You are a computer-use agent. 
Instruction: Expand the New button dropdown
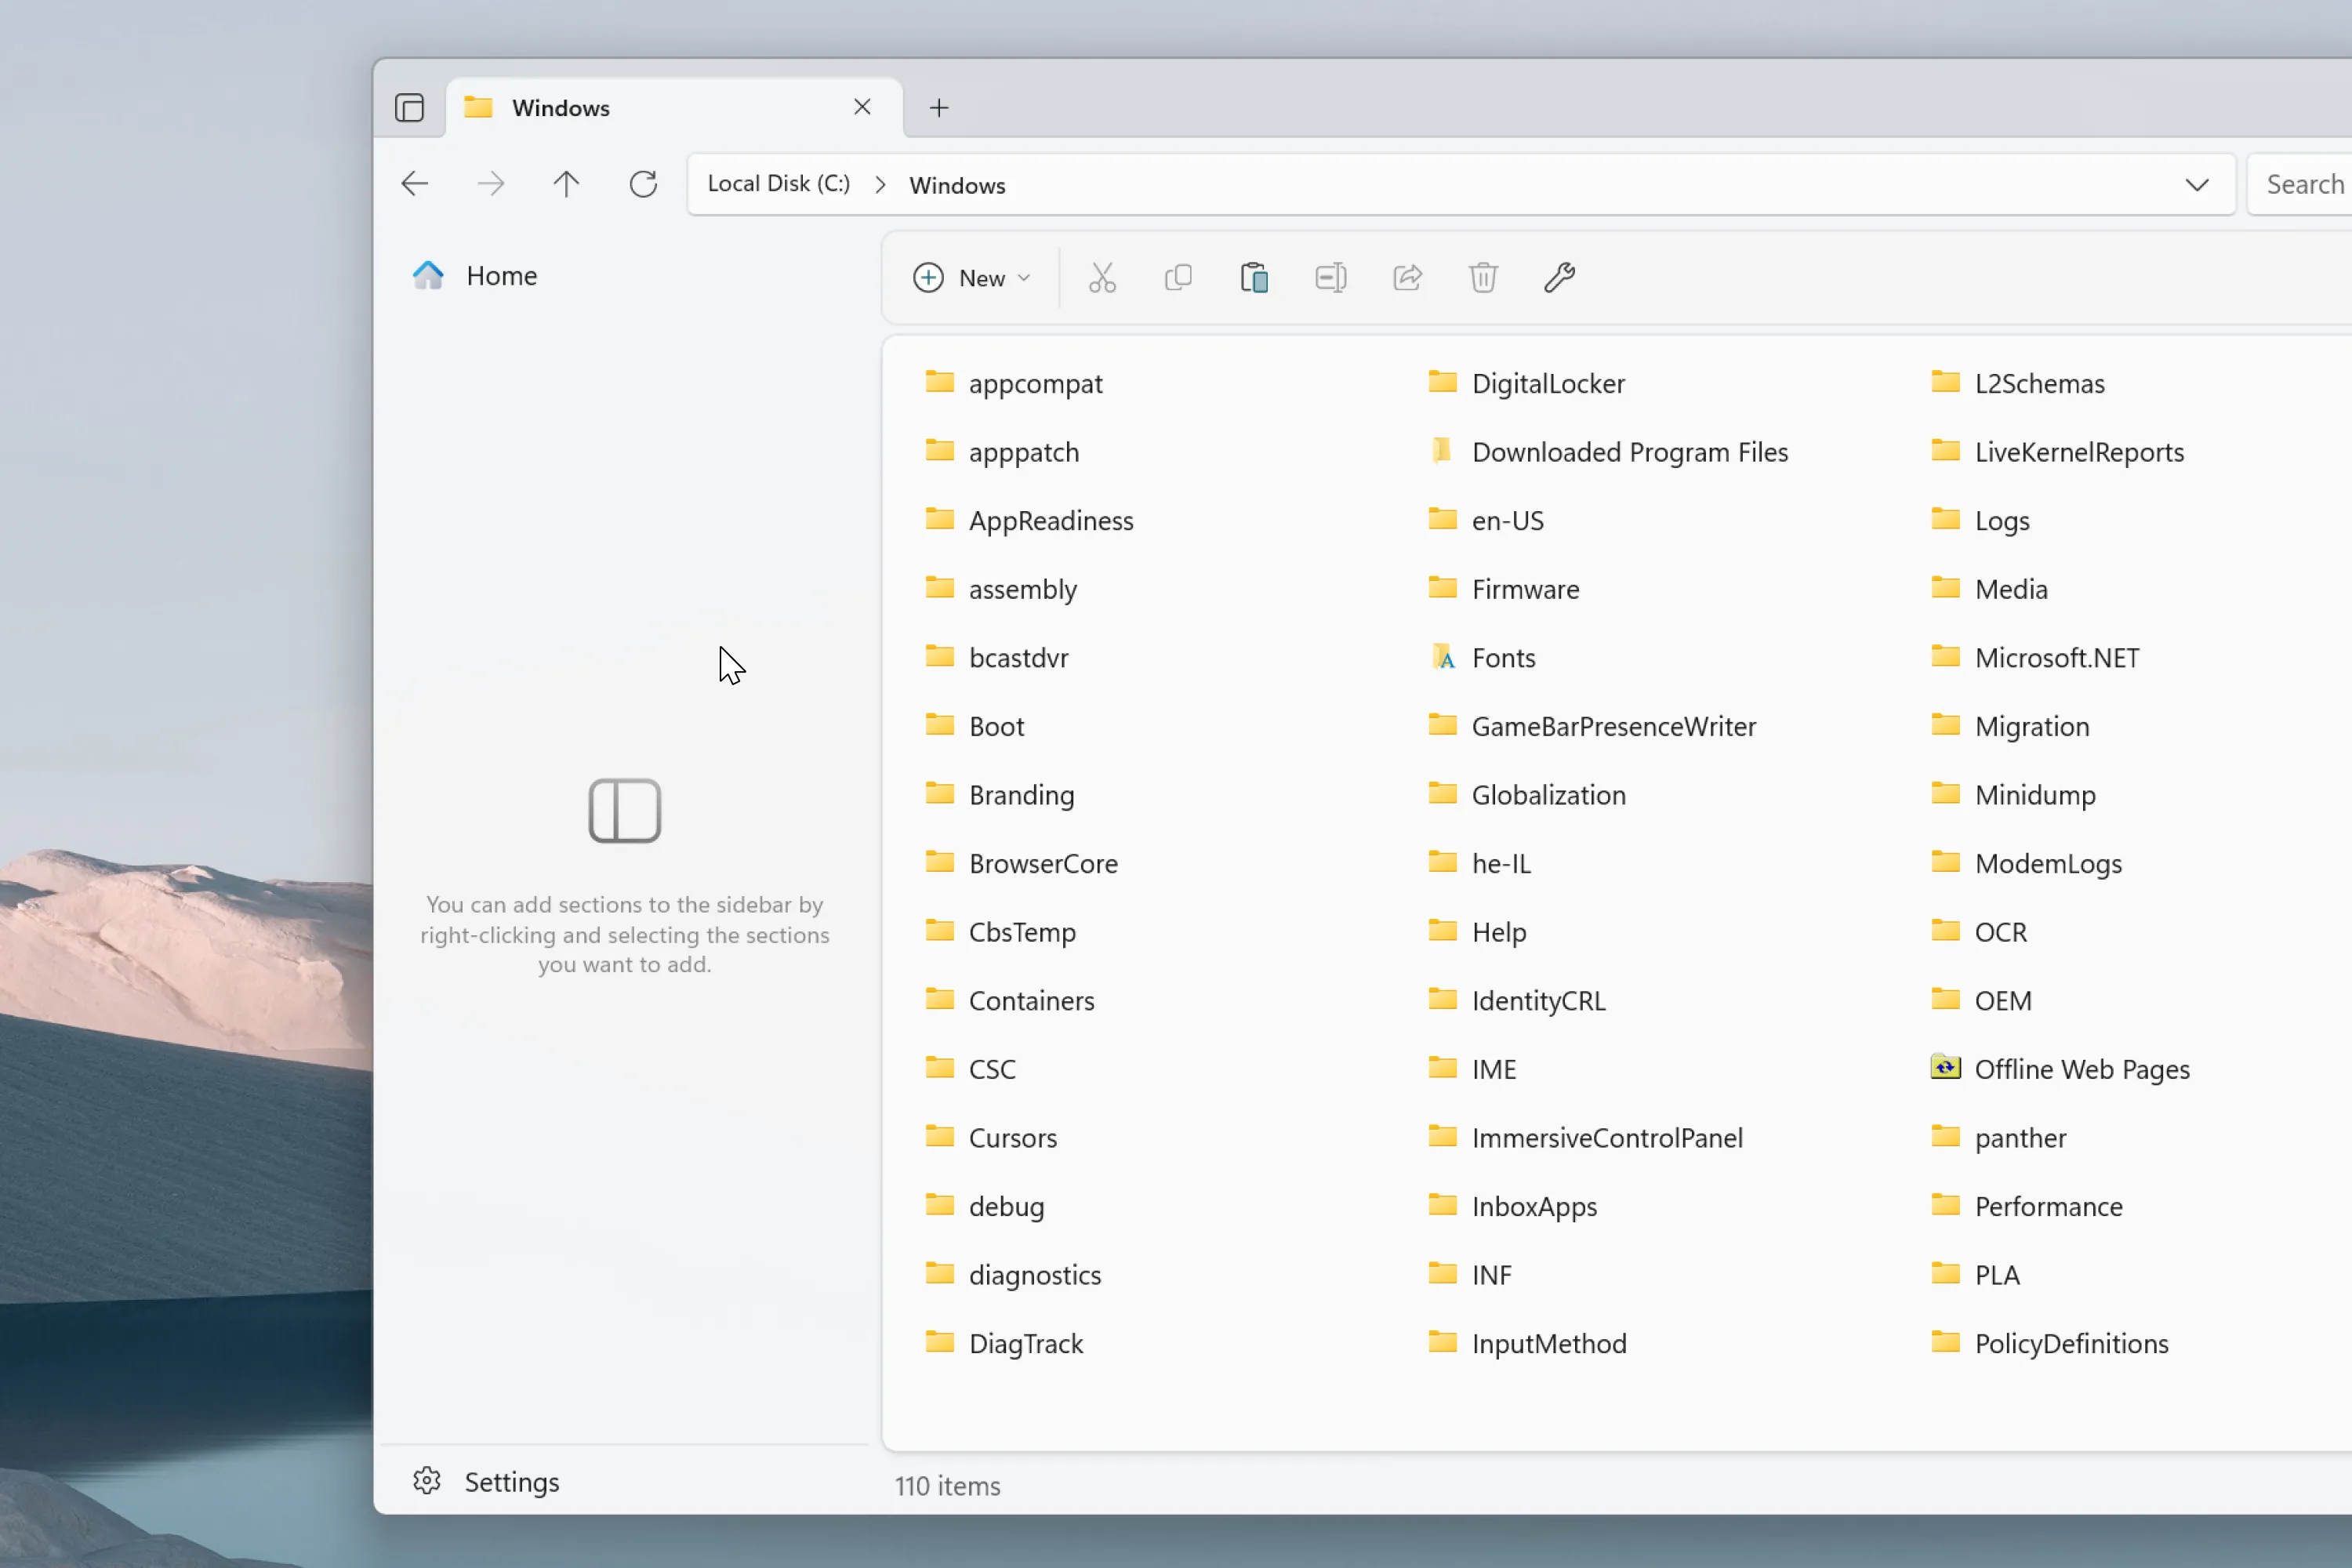click(1024, 278)
